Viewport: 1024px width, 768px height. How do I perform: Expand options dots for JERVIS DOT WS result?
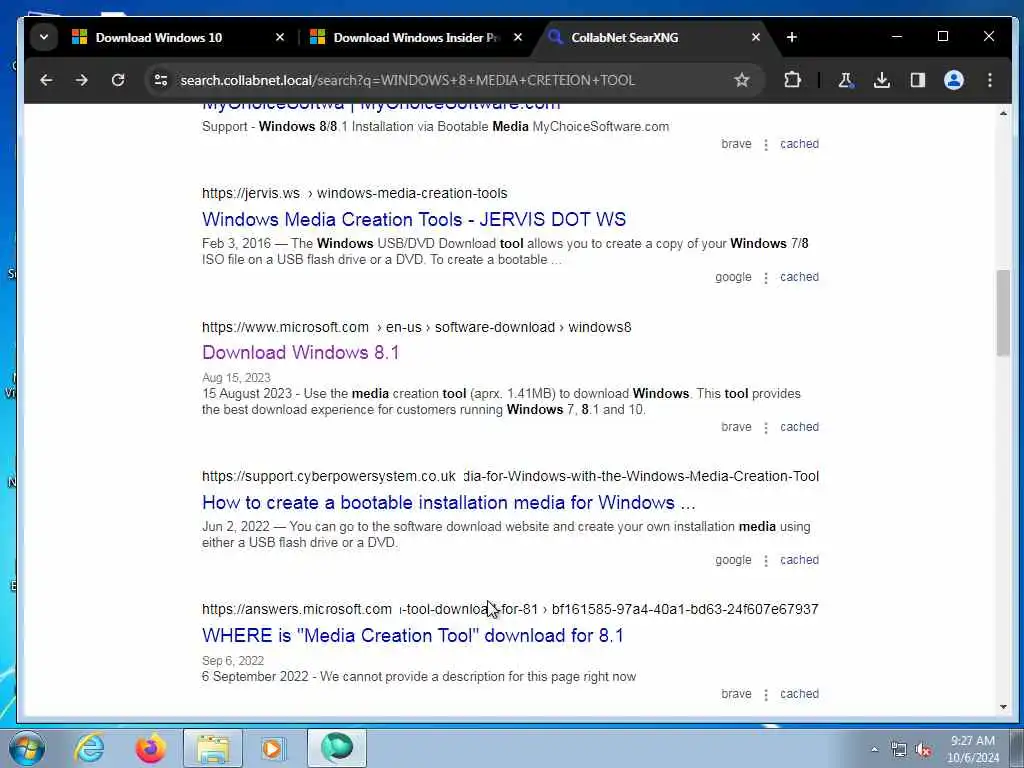point(766,278)
